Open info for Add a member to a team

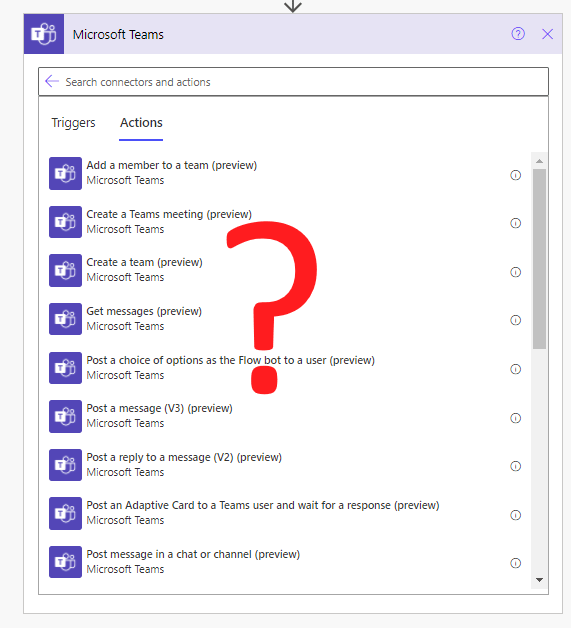click(x=515, y=175)
